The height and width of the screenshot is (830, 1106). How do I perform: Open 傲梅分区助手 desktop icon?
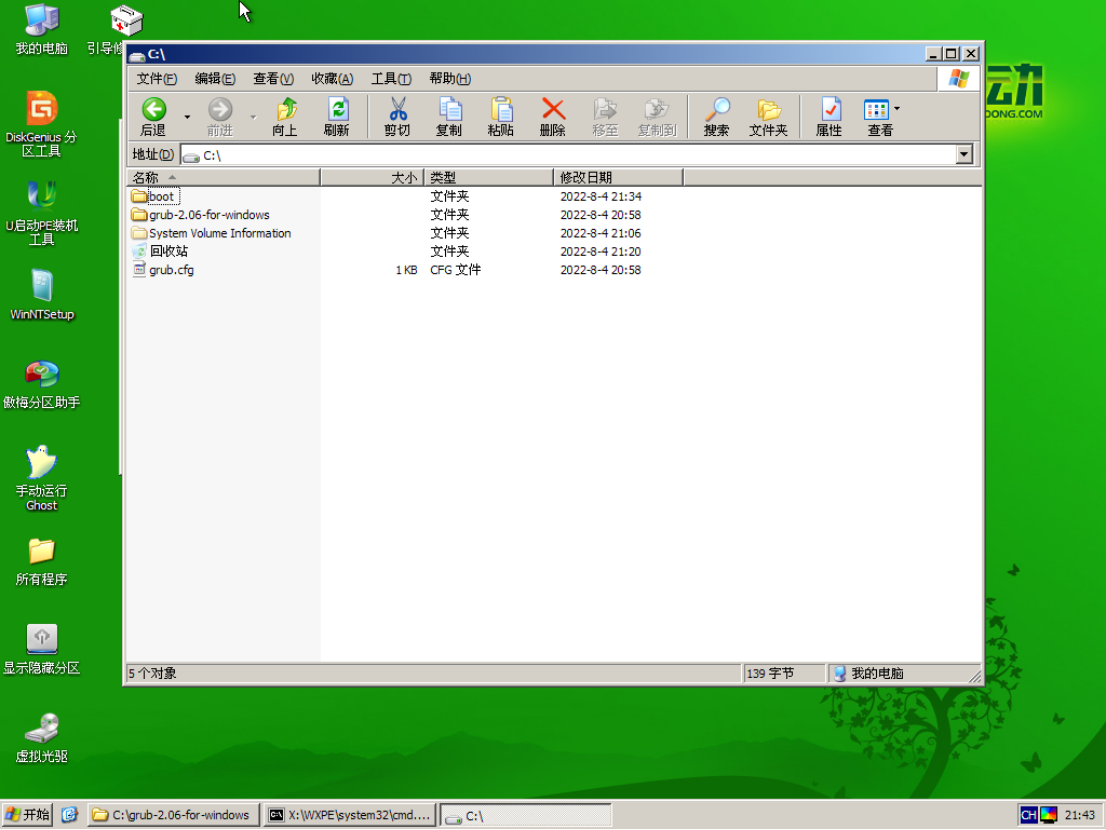pos(42,384)
